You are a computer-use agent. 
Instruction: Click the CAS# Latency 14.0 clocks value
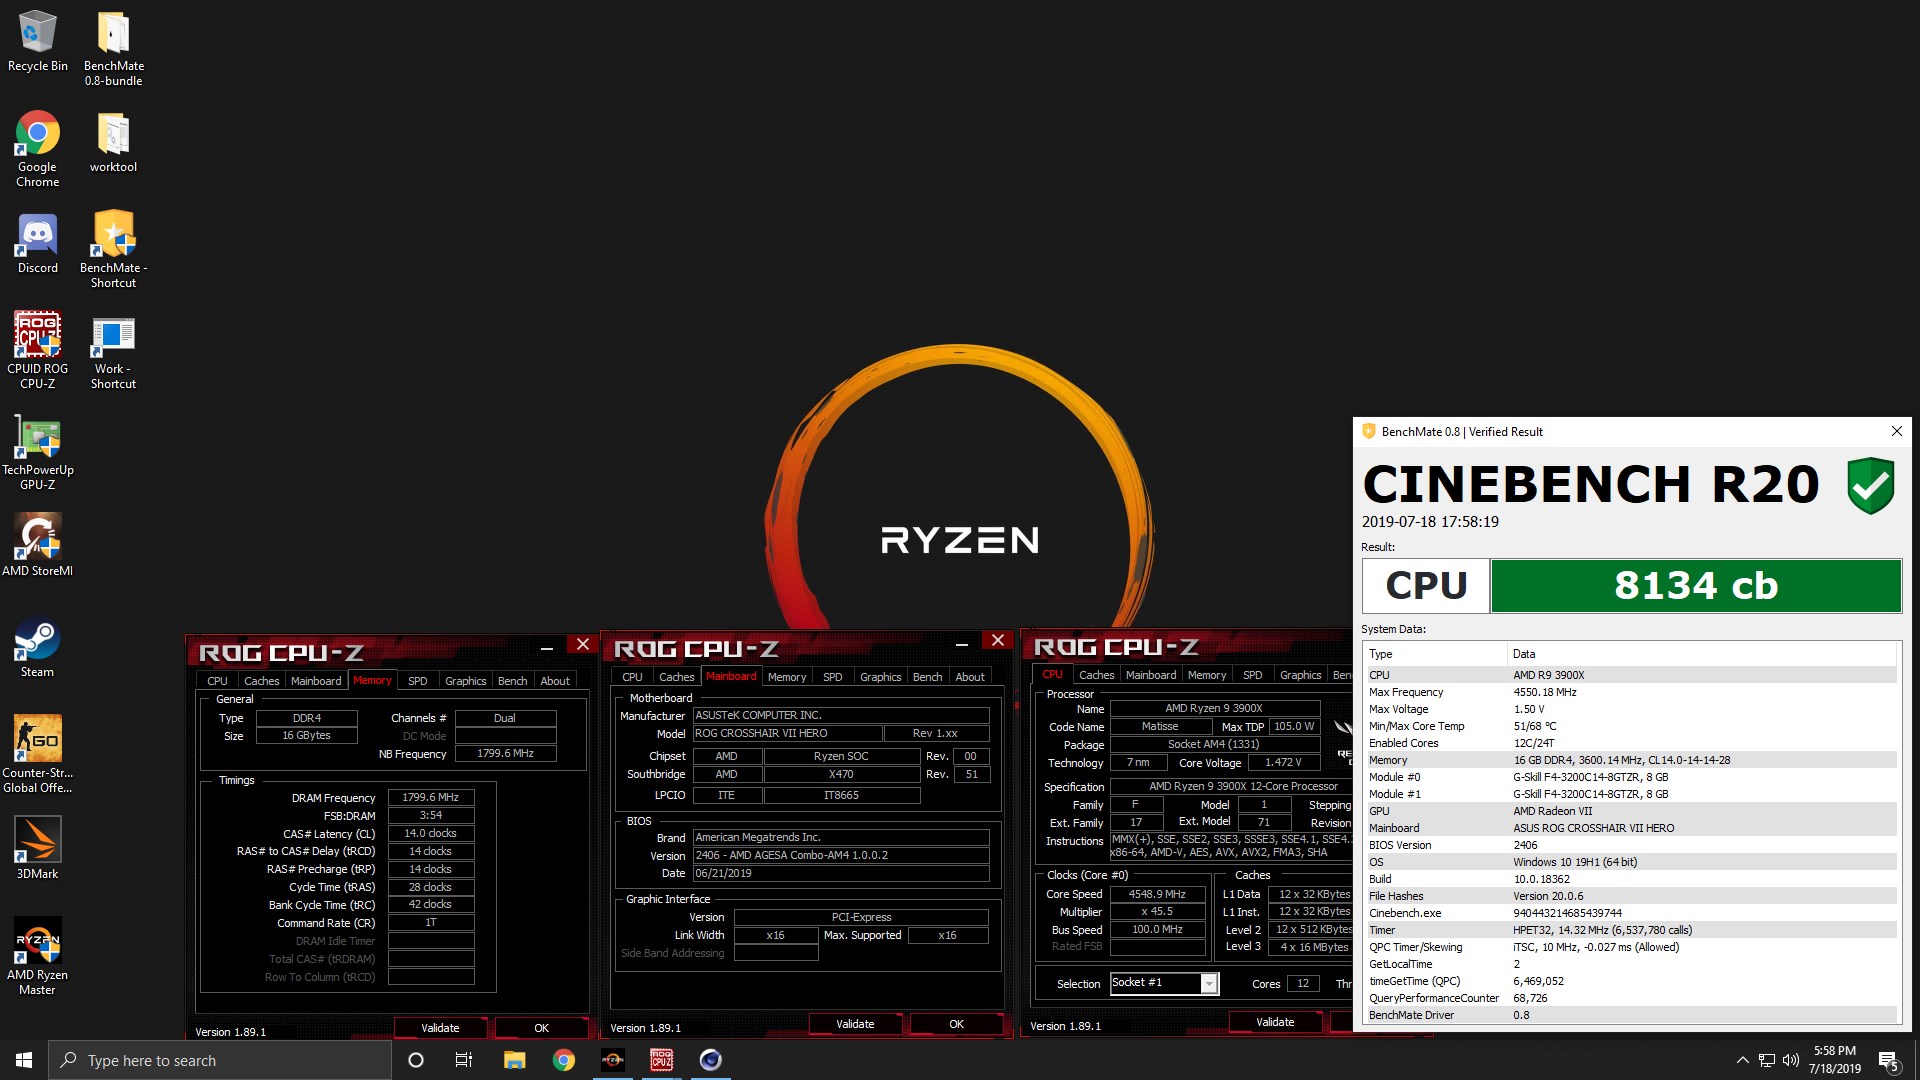click(x=431, y=833)
